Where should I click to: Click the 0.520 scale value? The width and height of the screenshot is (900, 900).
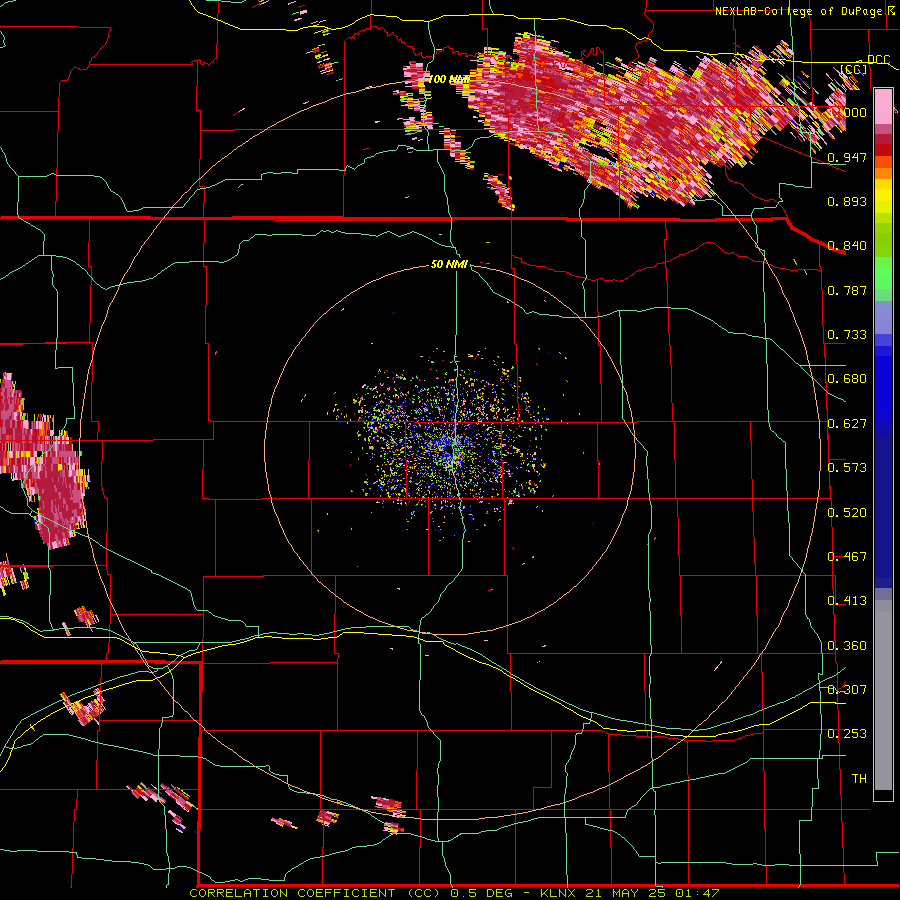(x=847, y=512)
